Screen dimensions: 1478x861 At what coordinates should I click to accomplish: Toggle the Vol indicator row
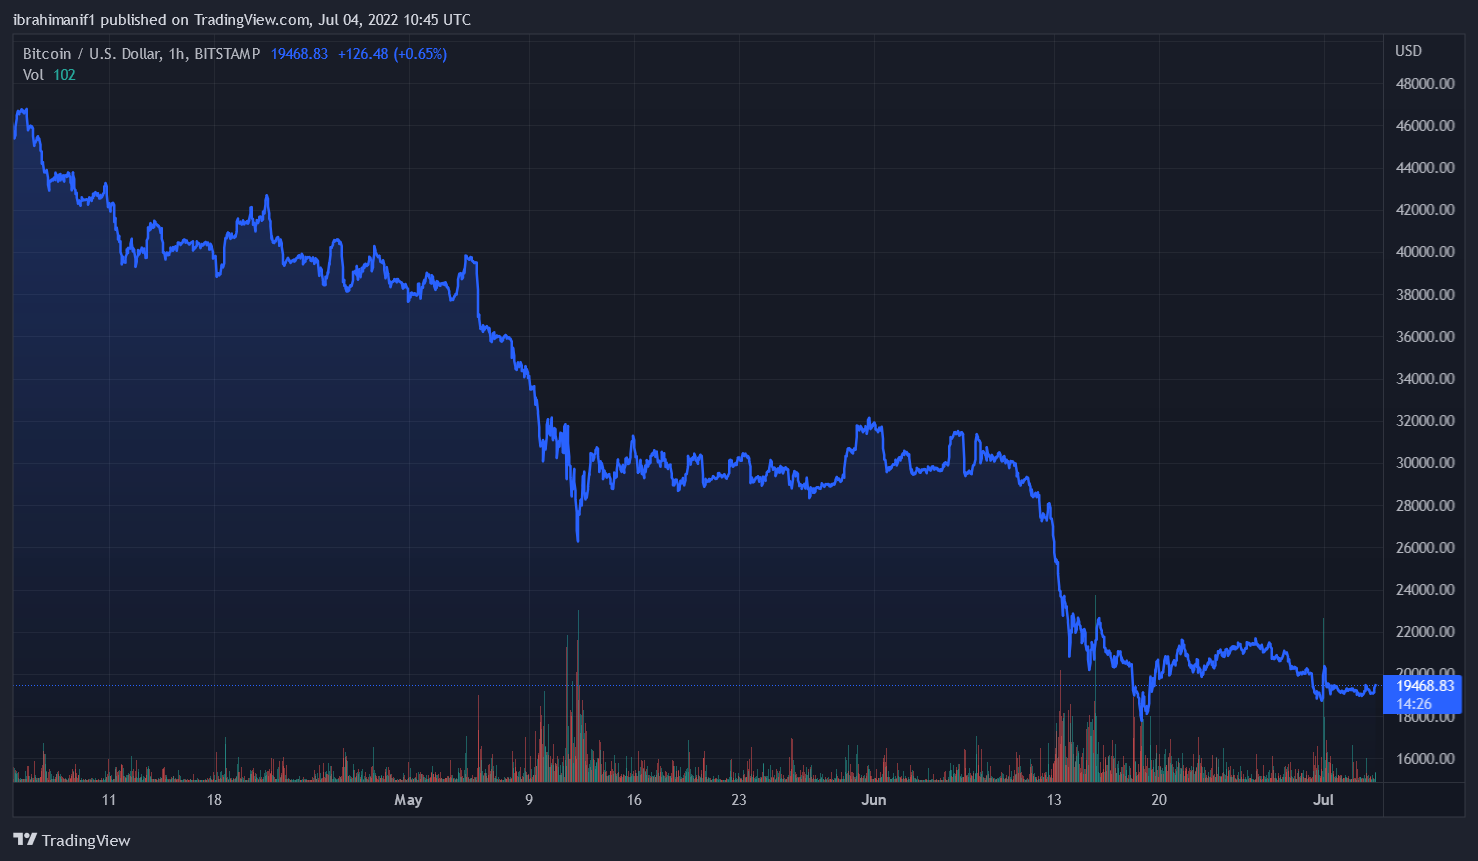click(x=34, y=74)
